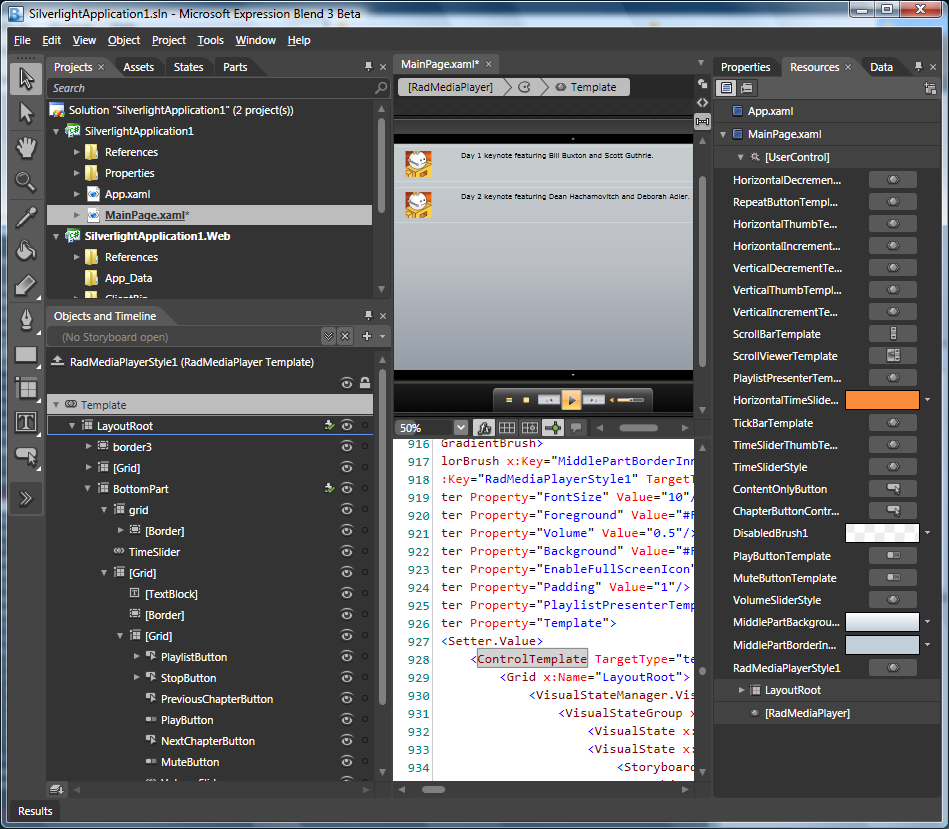The width and height of the screenshot is (949, 829).
Task: Open the Object menu
Action: click(123, 40)
